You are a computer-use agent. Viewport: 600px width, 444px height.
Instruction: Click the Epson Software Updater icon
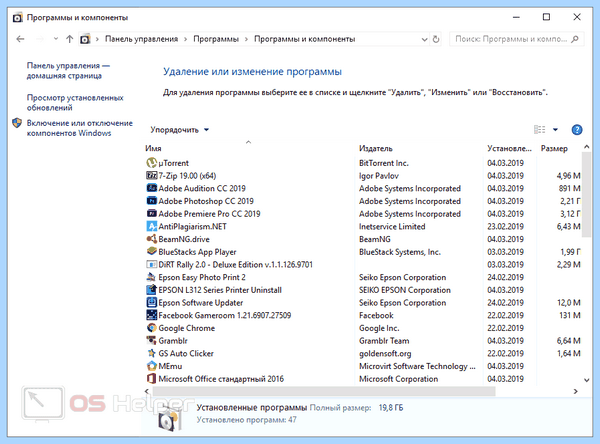[x=152, y=302]
